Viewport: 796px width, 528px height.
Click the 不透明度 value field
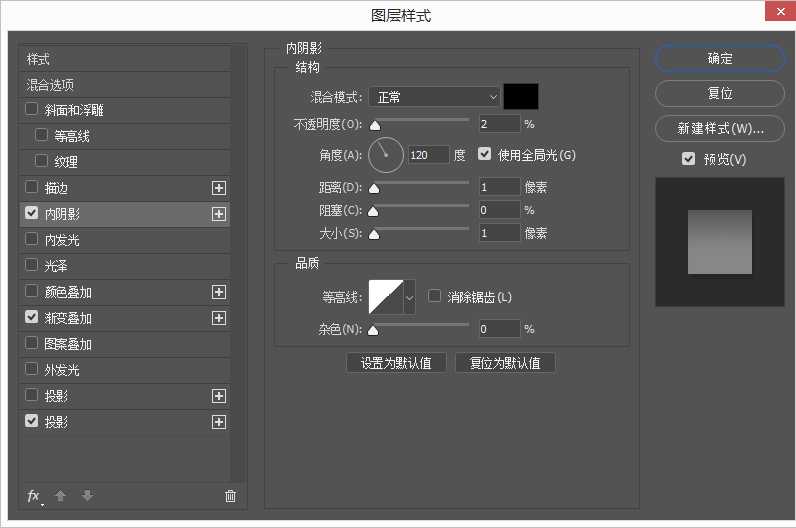pos(500,124)
